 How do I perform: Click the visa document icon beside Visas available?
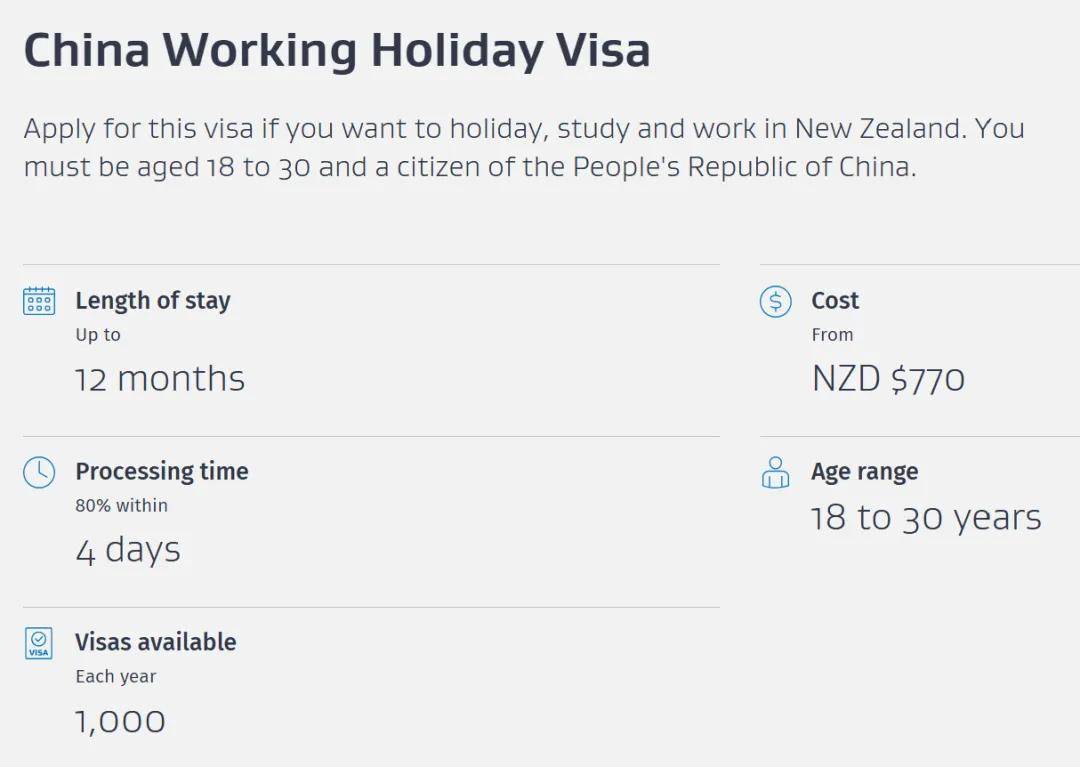click(x=39, y=643)
